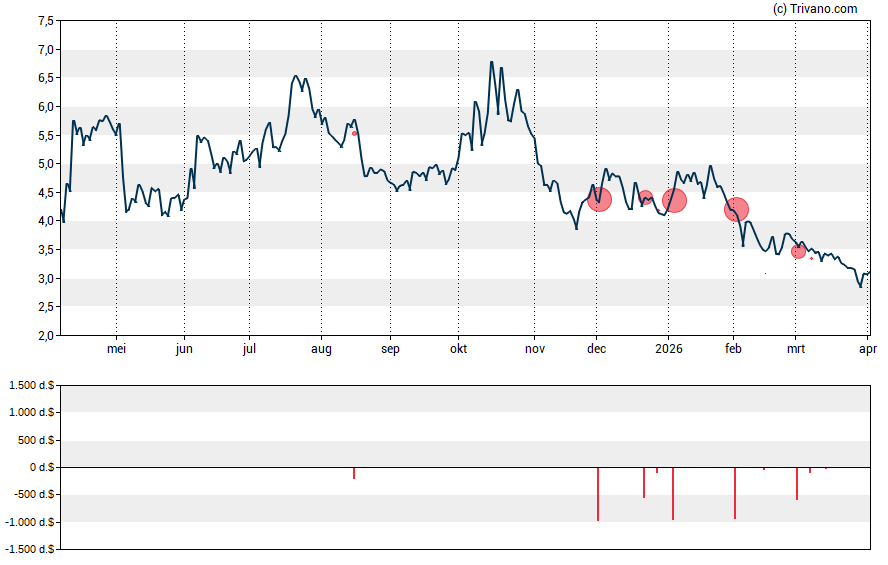Click the '3,0' price axis label

coord(46,279)
